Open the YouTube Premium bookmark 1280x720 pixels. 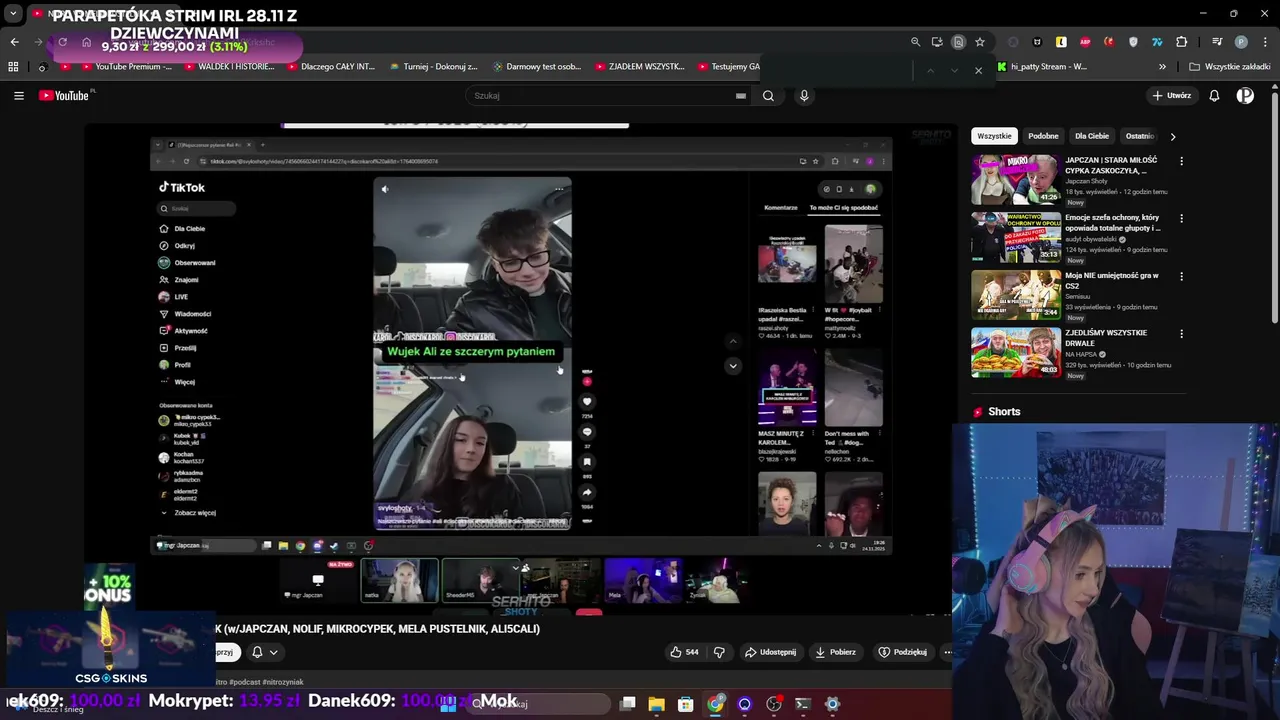pyautogui.click(x=125, y=67)
